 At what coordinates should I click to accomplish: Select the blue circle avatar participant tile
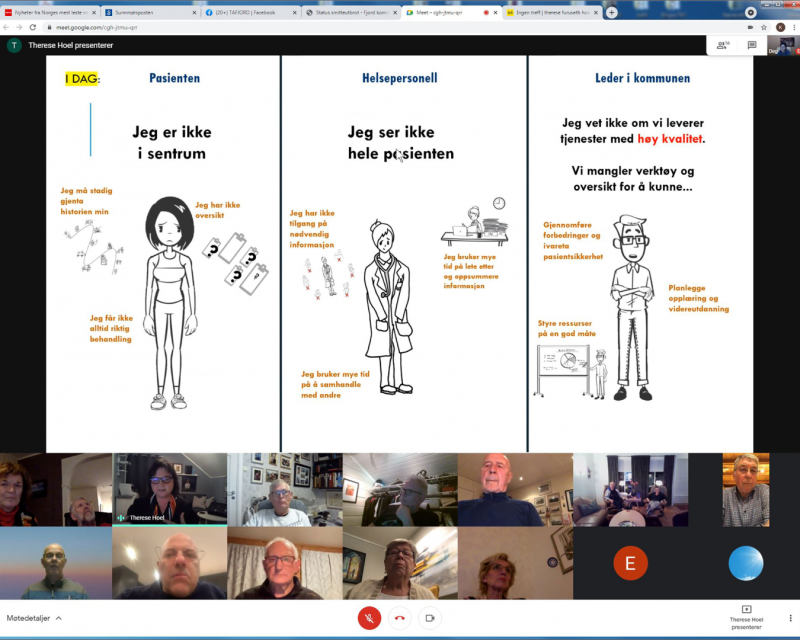(745, 564)
